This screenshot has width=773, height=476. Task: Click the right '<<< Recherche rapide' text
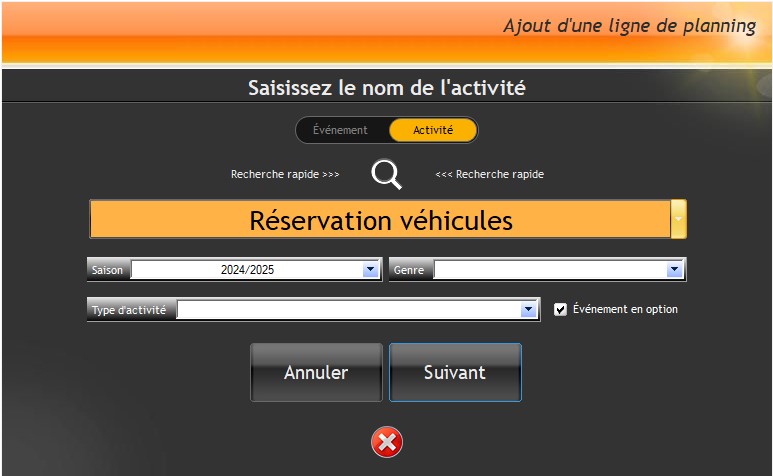coord(490,174)
